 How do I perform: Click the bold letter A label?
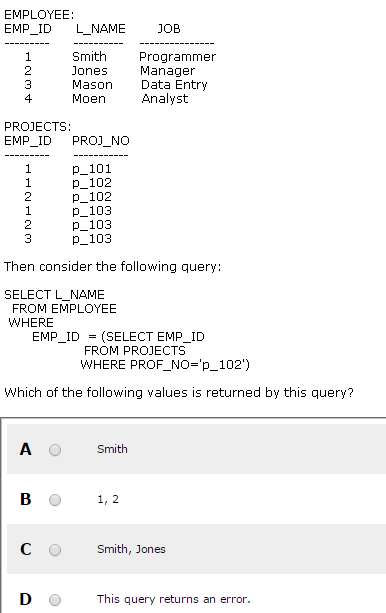pyautogui.click(x=26, y=449)
